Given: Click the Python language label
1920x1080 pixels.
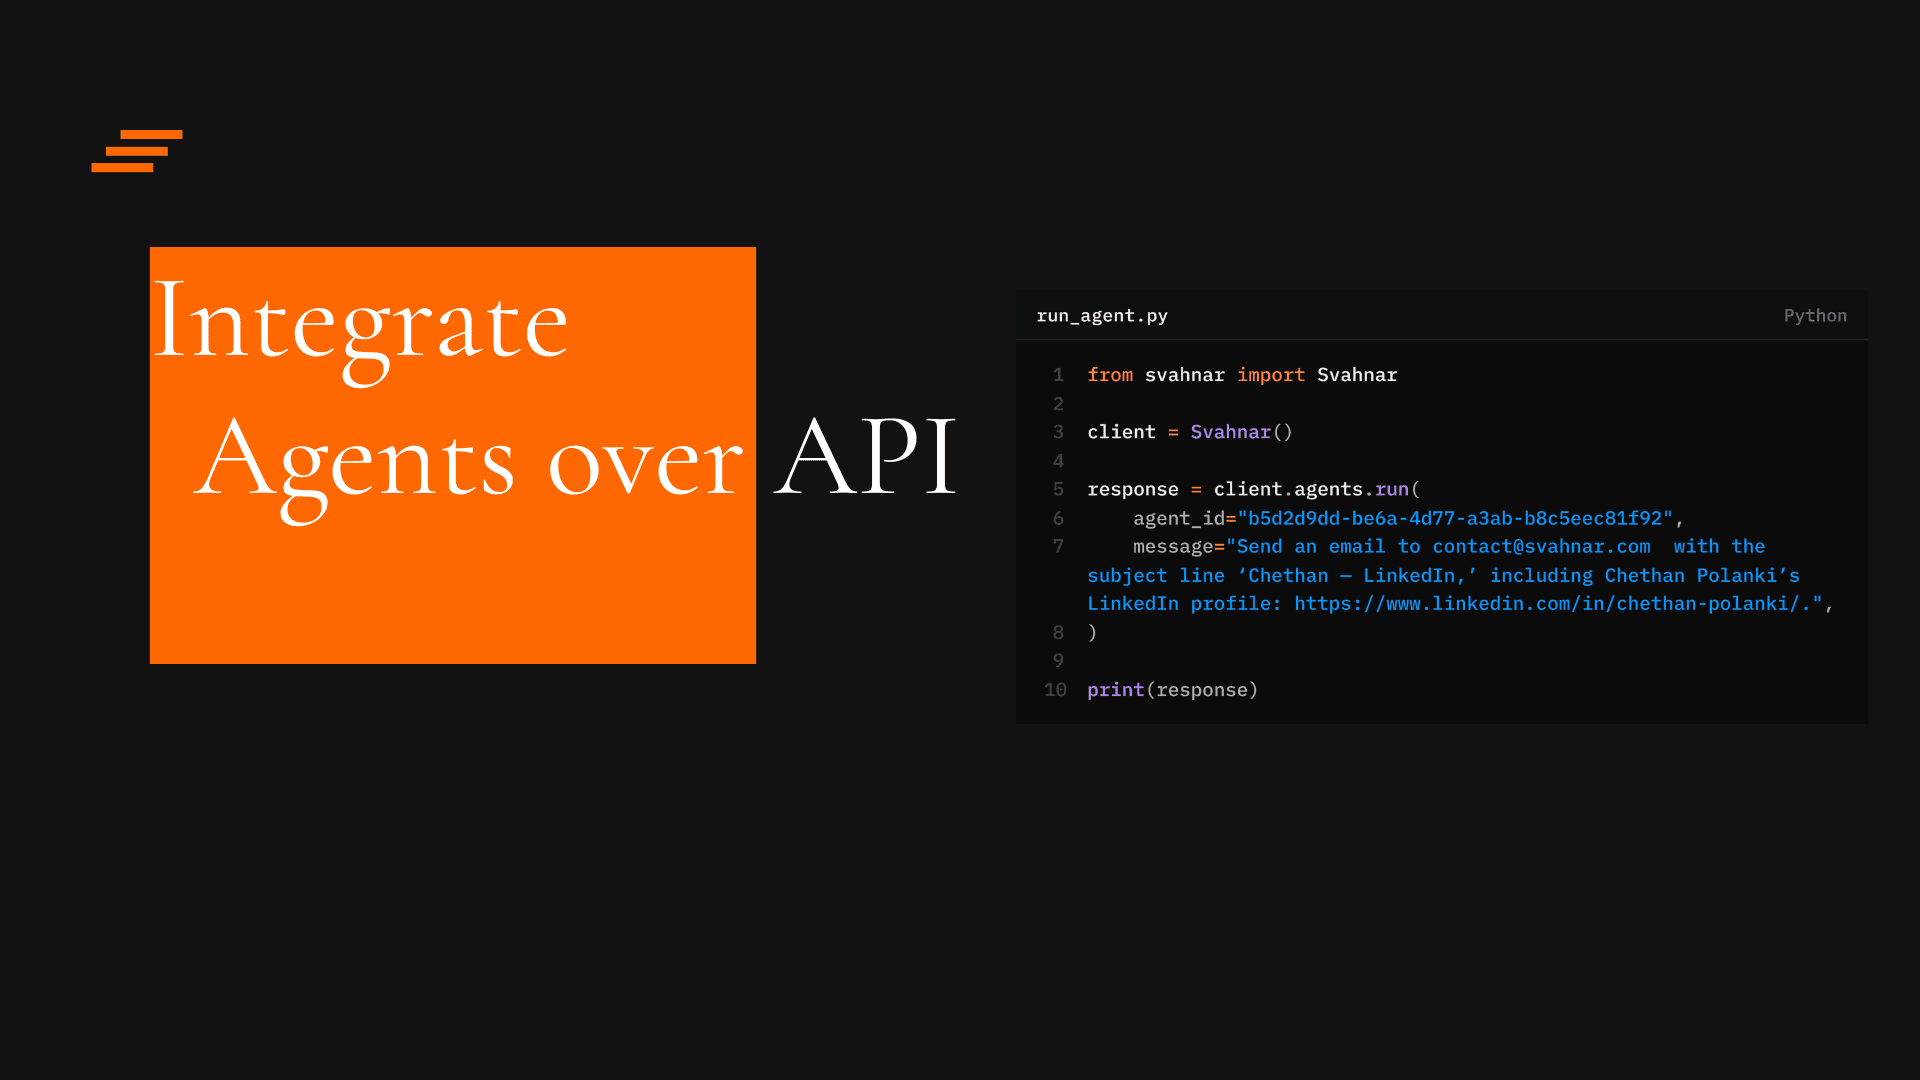Looking at the screenshot, I should coord(1814,316).
